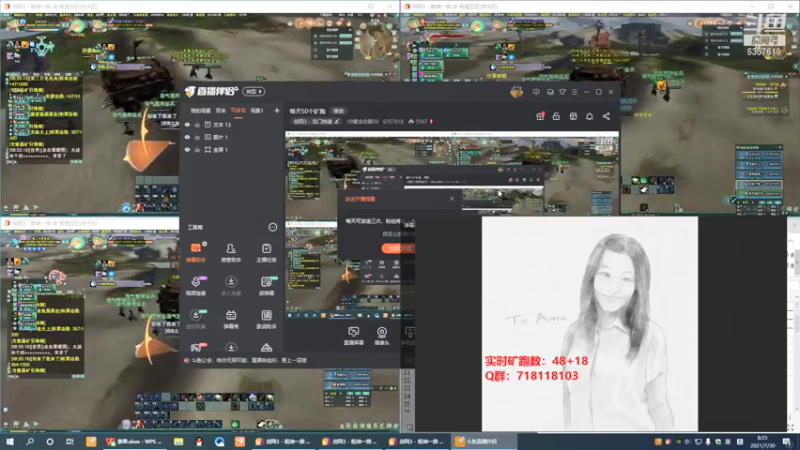Select the 图片 1 source row
800x450 pixels.
[x=232, y=137]
